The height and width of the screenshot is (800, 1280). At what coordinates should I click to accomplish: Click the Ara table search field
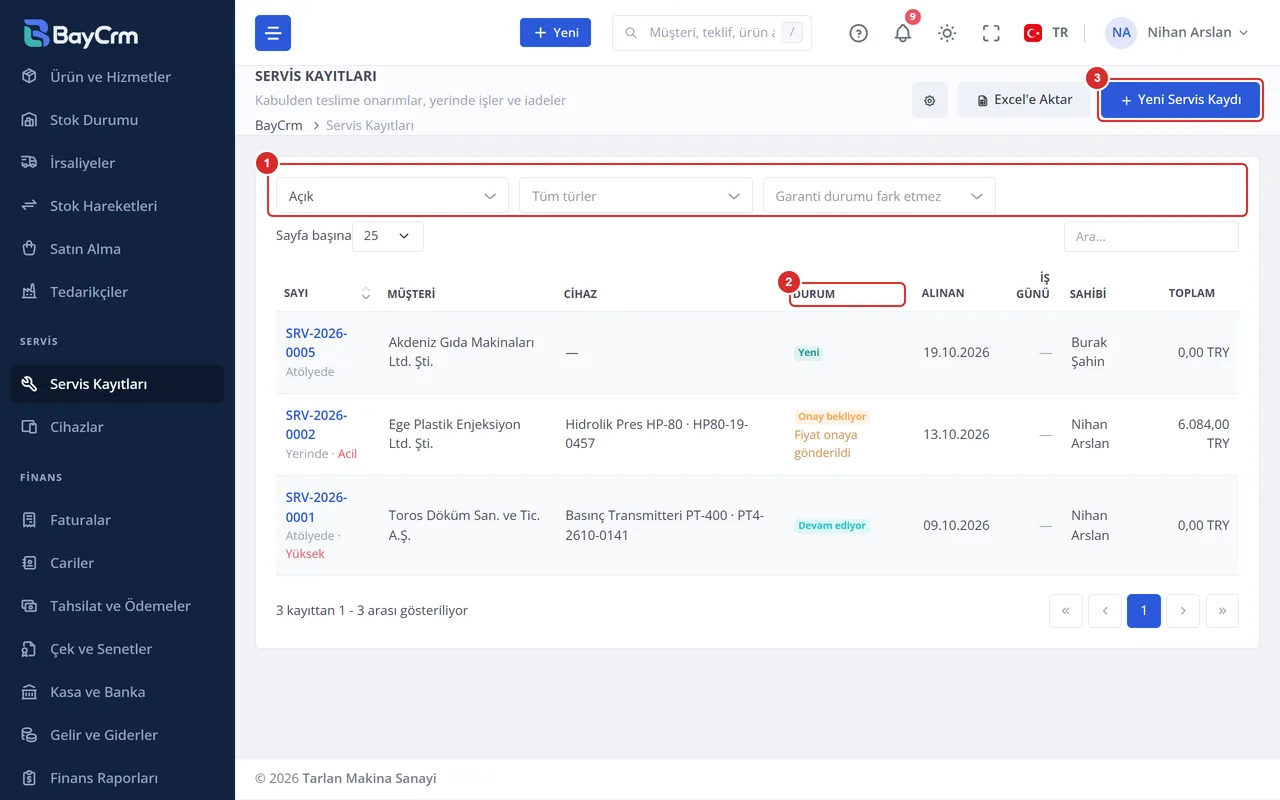coord(1151,236)
